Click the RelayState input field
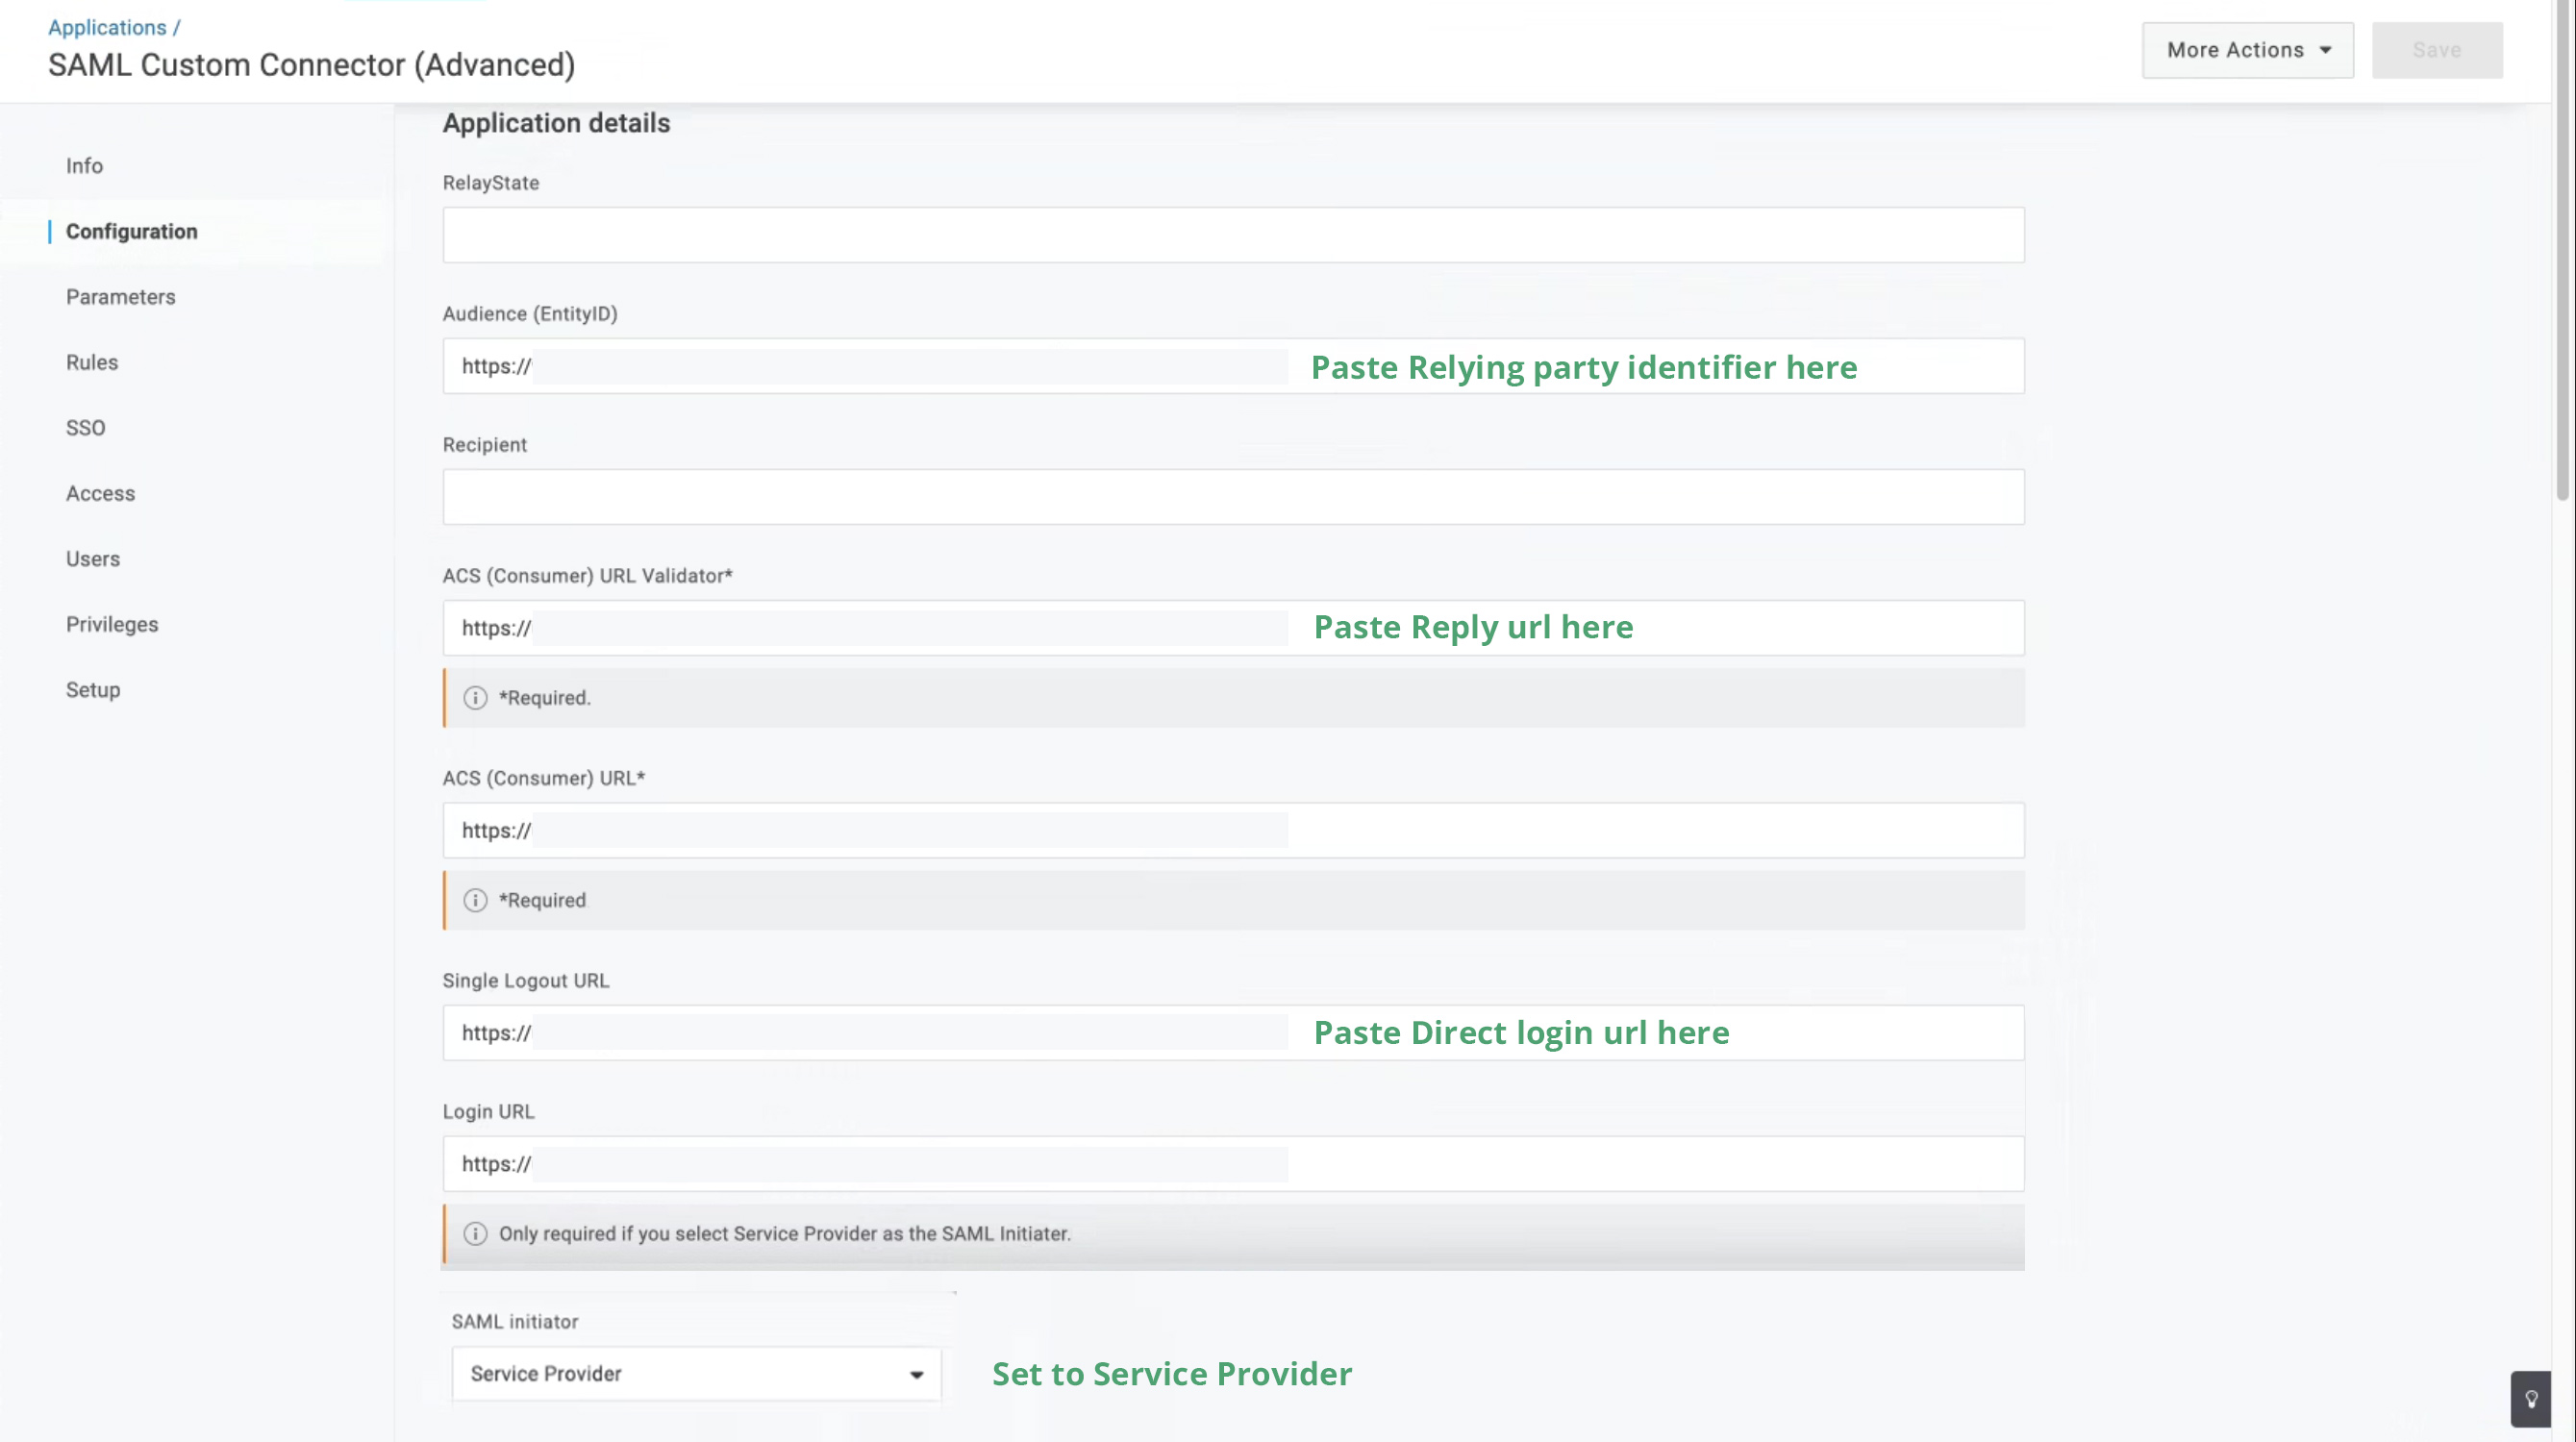This screenshot has width=2576, height=1442. tap(1233, 234)
